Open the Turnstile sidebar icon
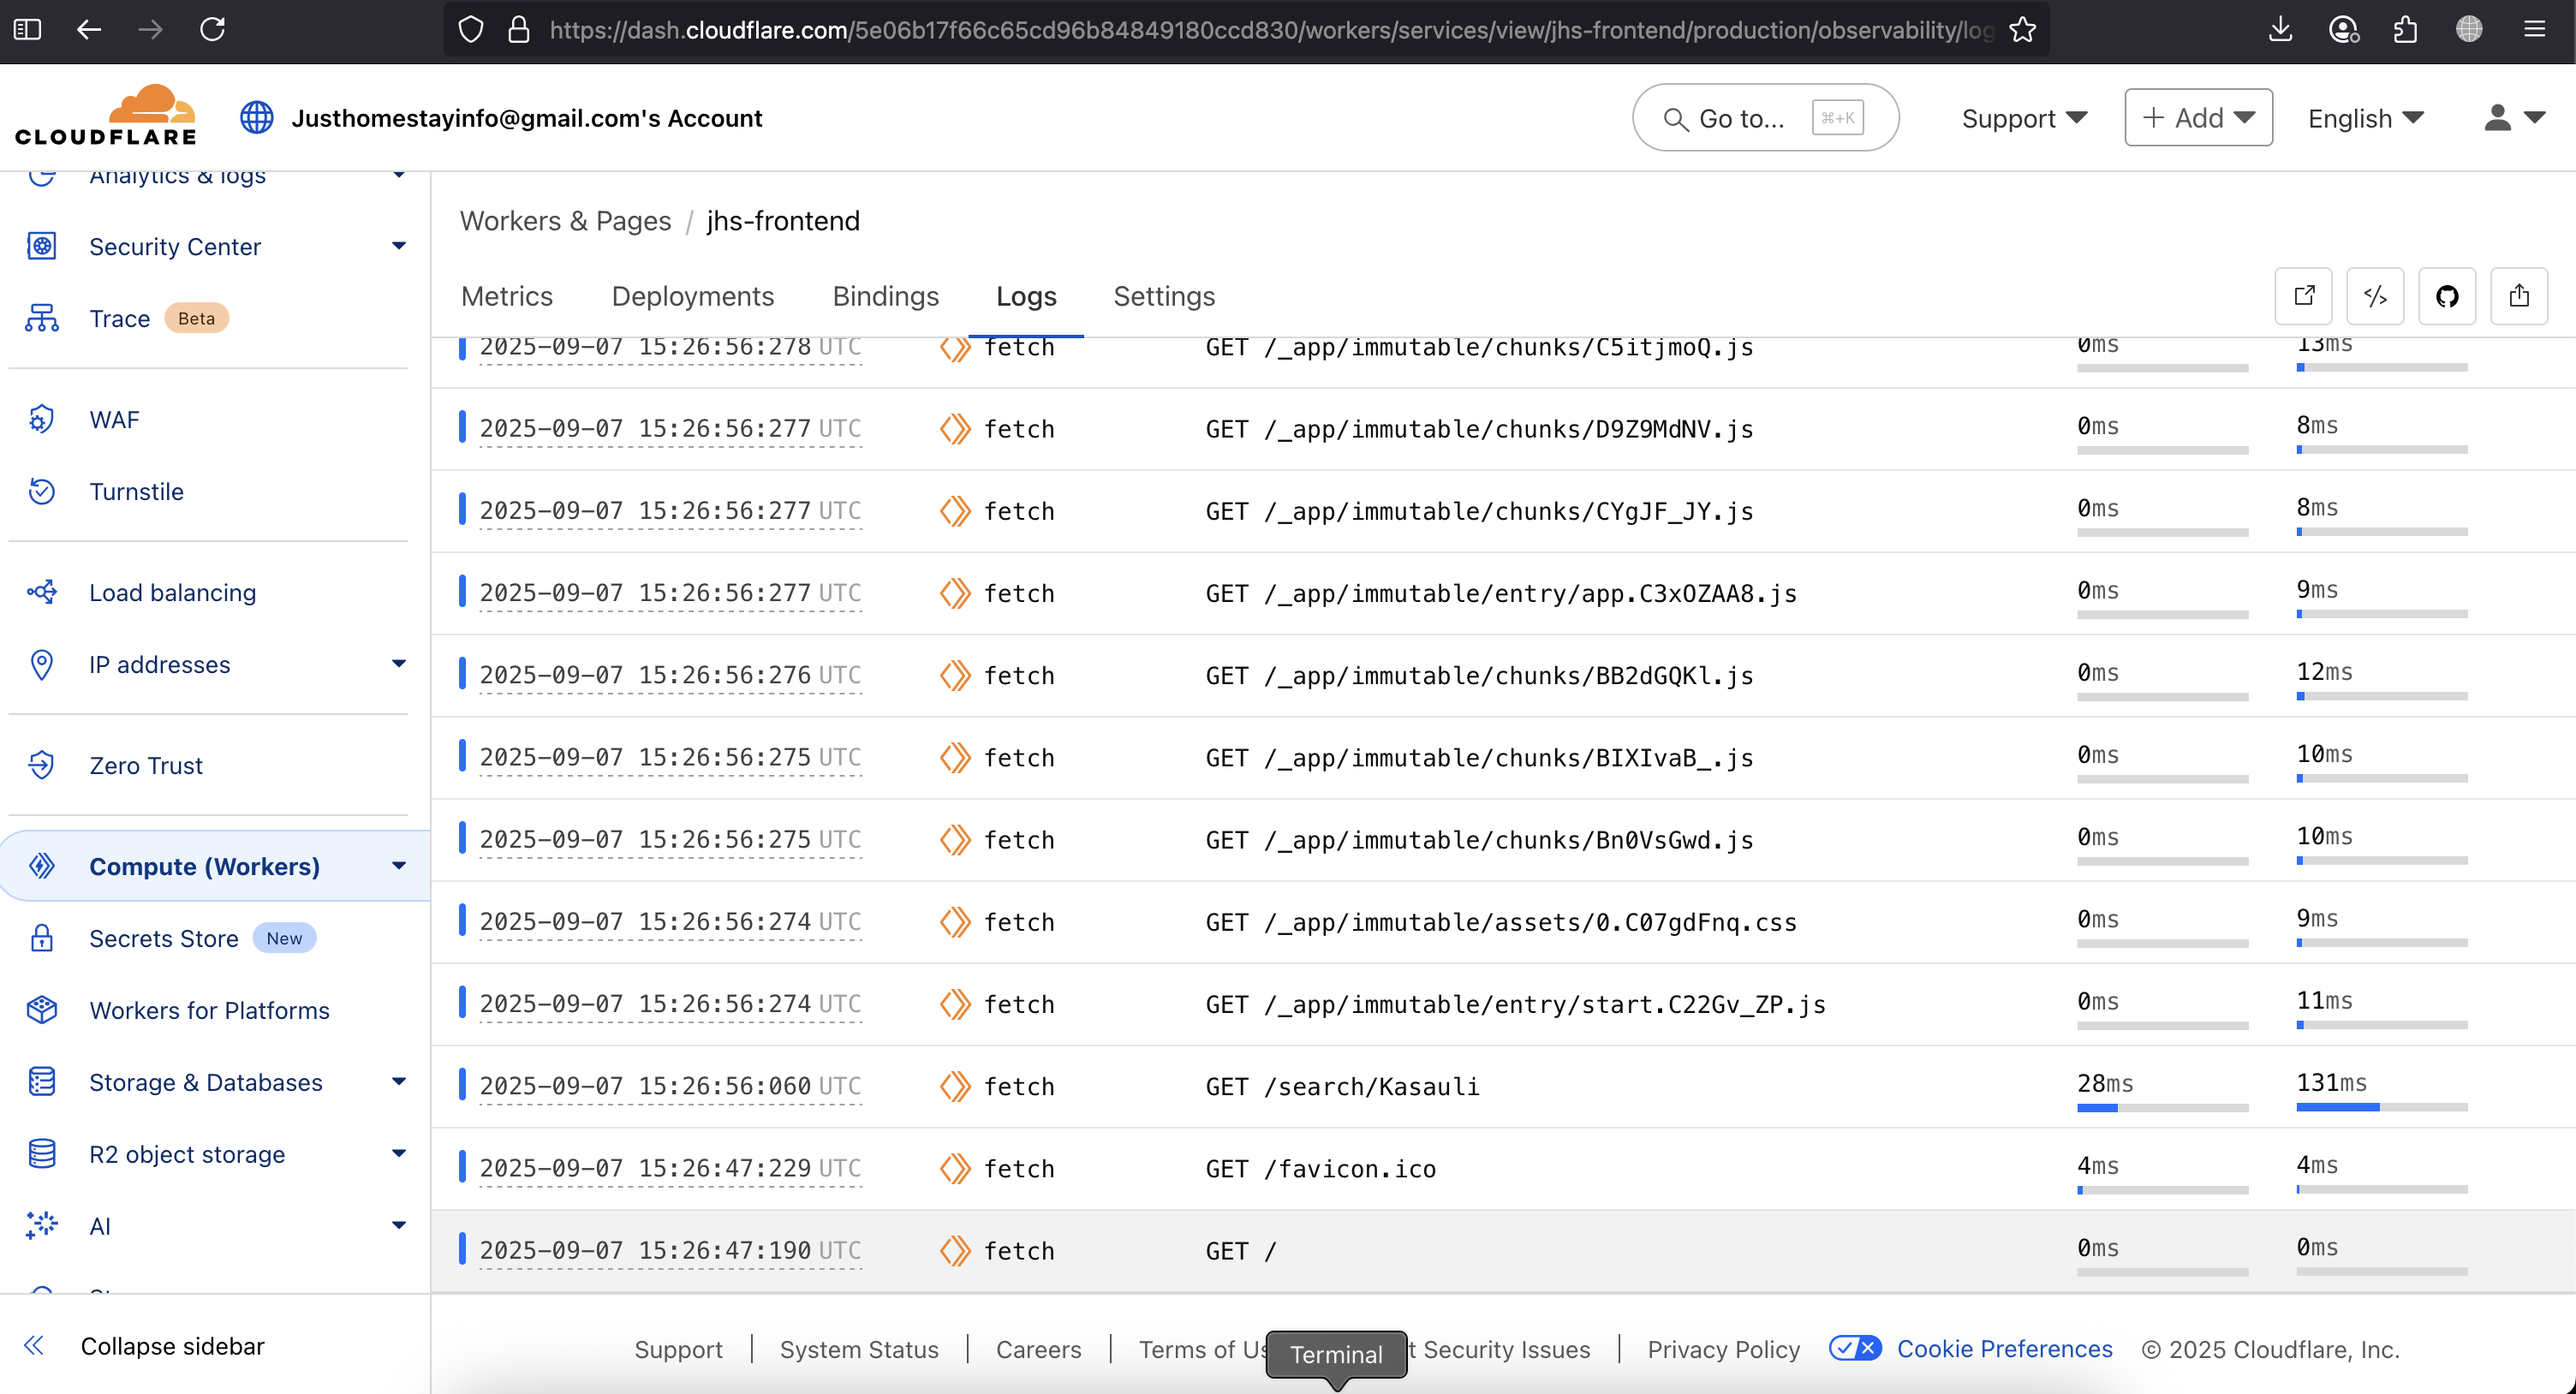Screen dimensions: 2576x1394 pos(42,491)
